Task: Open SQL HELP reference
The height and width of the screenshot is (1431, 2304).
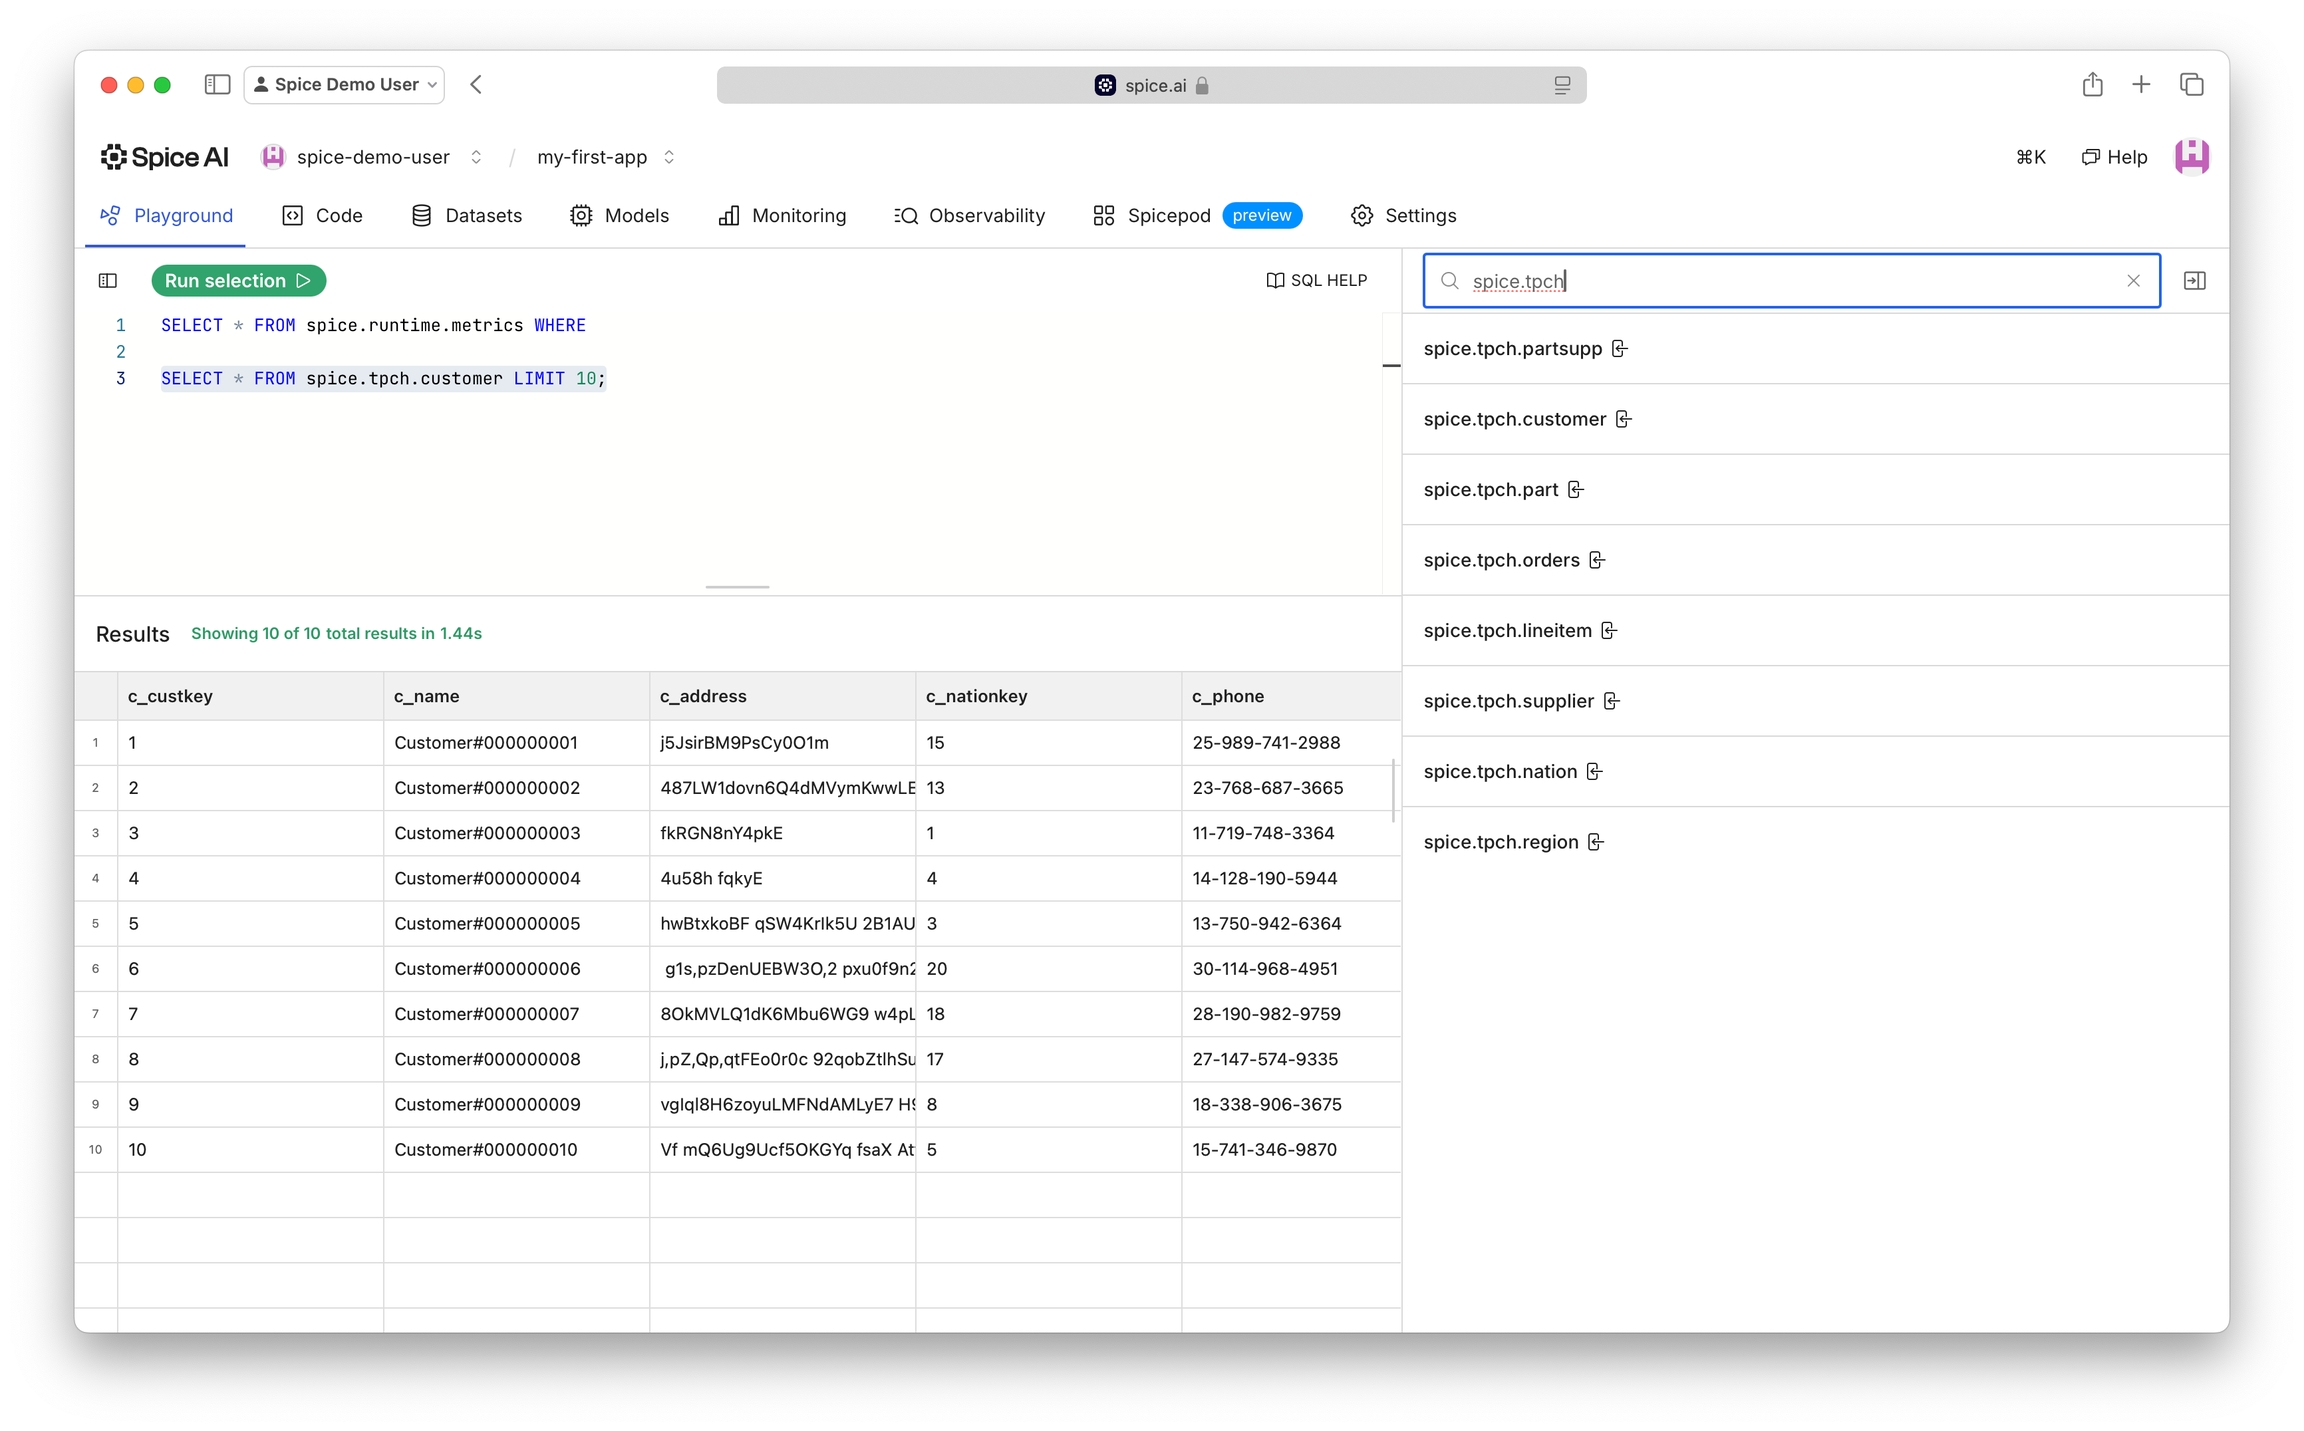Action: [1316, 281]
